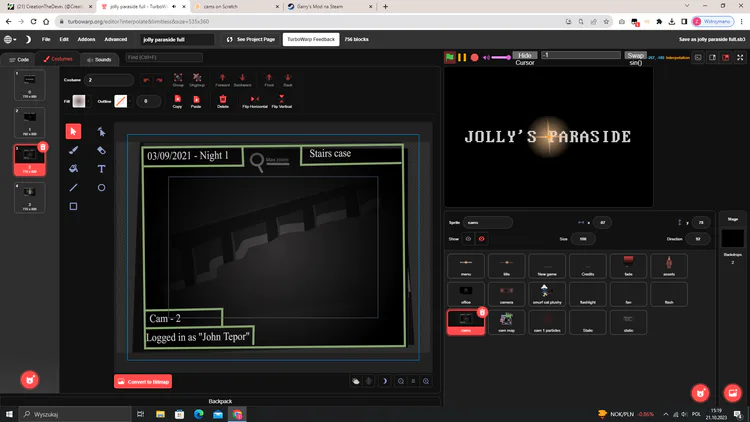Undo the last costume edit
750x422 pixels.
[x=146, y=80]
